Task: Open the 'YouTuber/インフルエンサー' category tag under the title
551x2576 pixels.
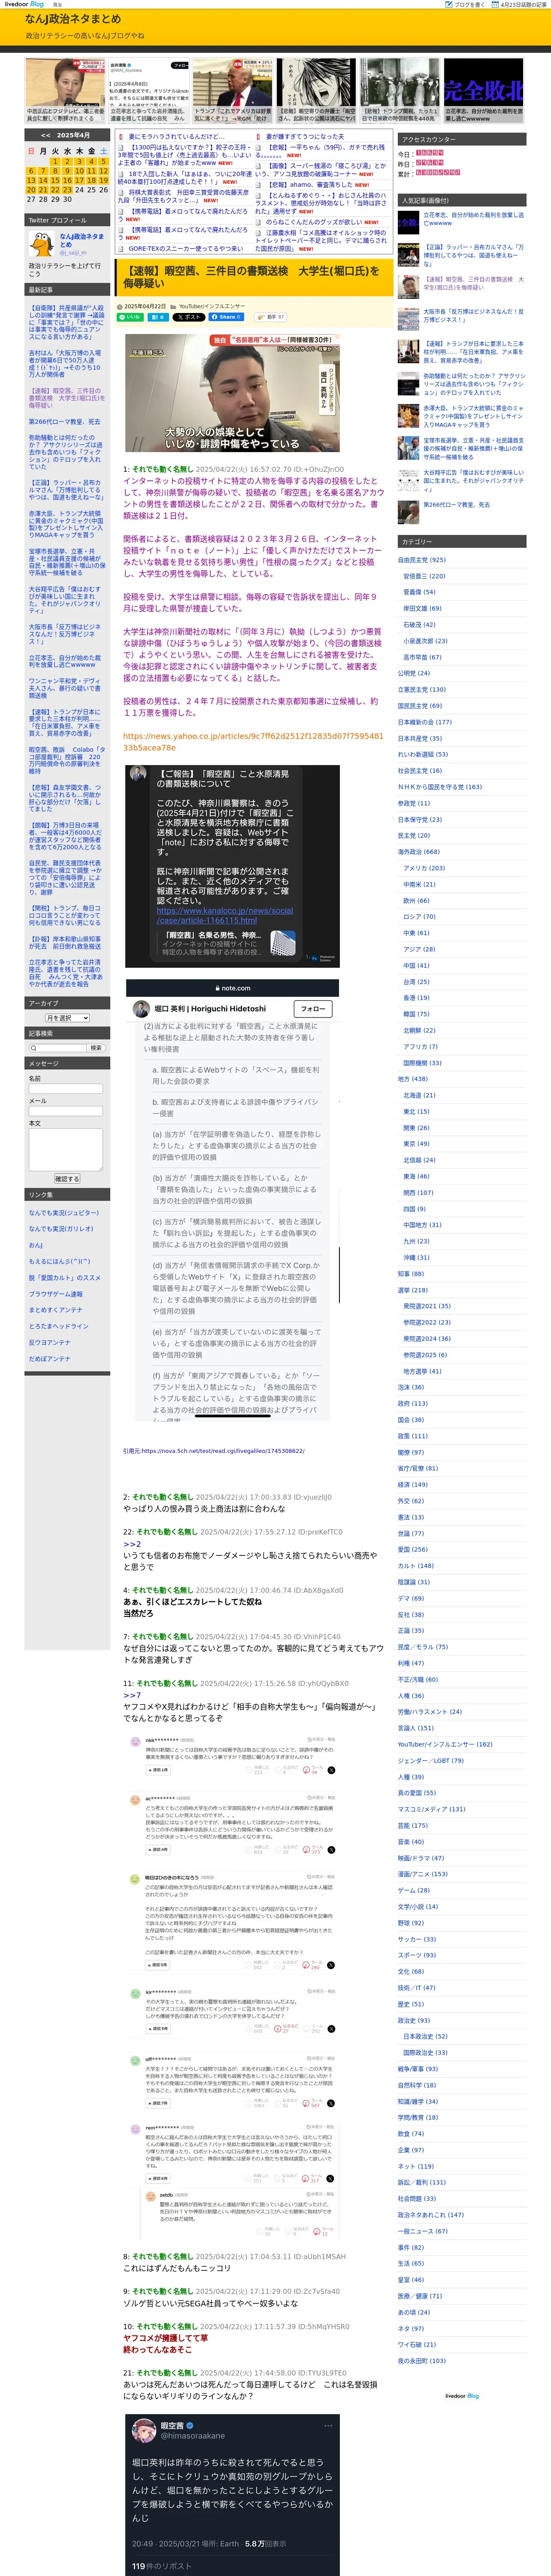Action: [x=211, y=306]
